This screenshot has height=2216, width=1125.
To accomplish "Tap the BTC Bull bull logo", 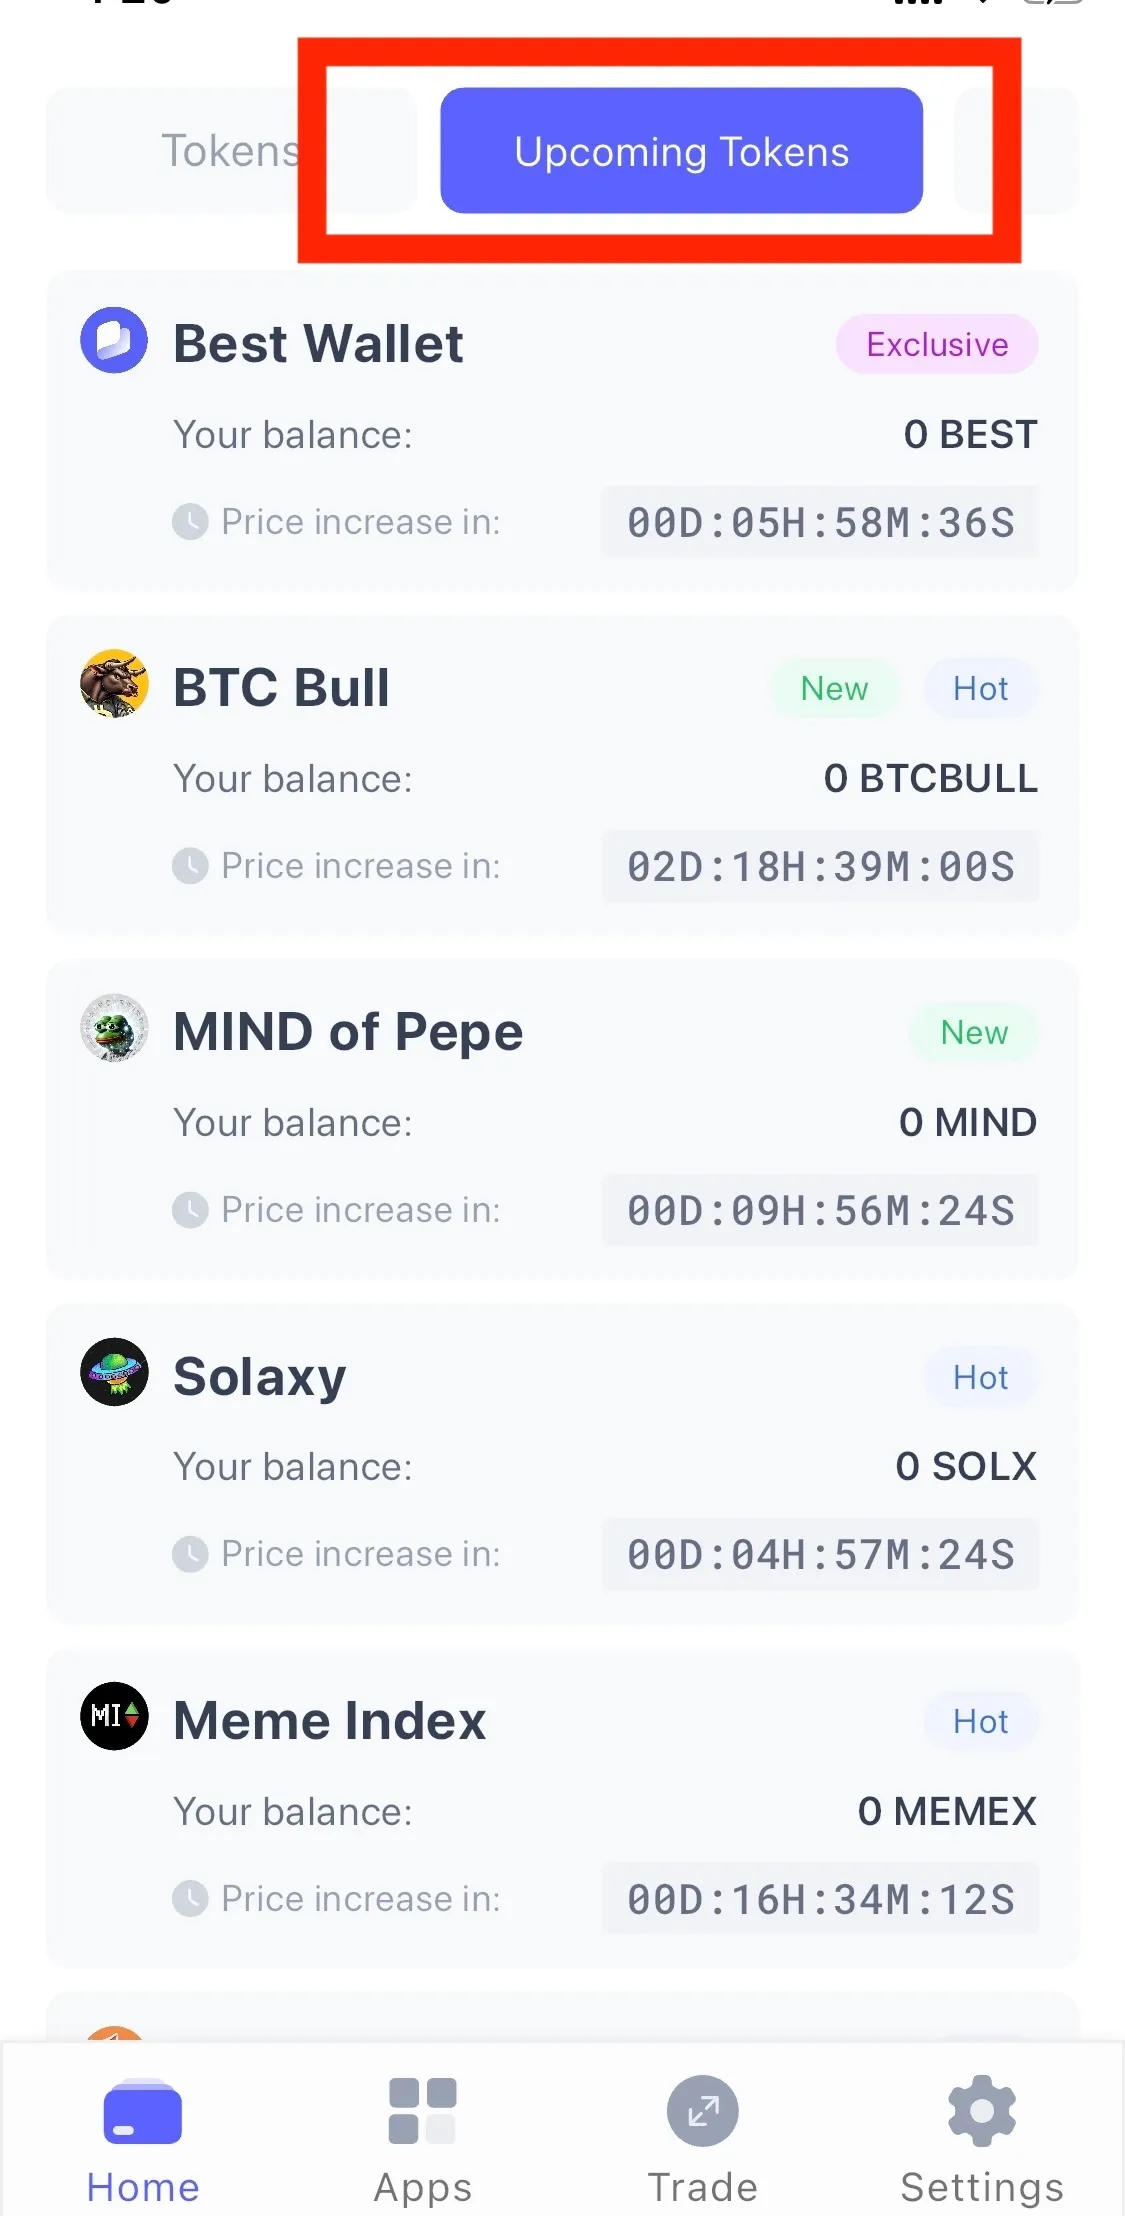I will pyautogui.click(x=114, y=684).
